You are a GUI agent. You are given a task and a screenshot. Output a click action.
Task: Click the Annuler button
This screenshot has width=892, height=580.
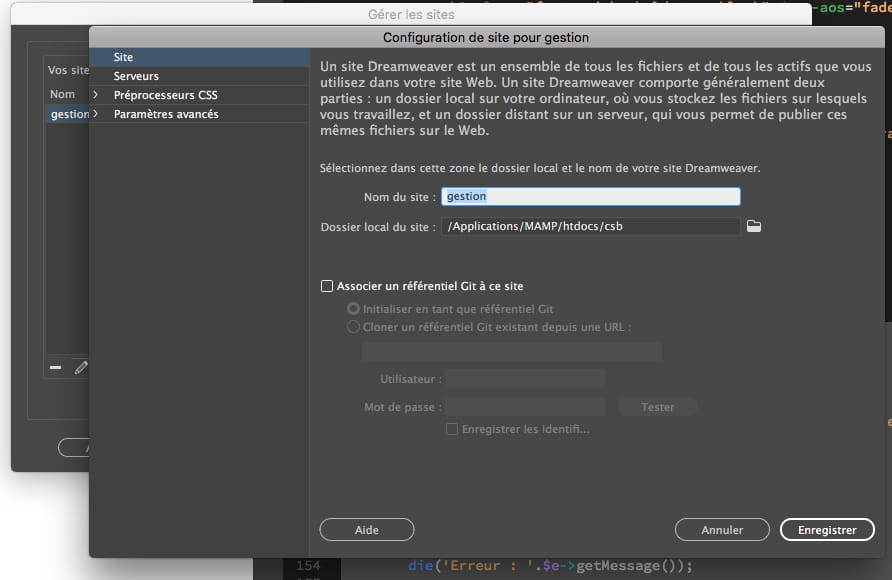tap(722, 530)
